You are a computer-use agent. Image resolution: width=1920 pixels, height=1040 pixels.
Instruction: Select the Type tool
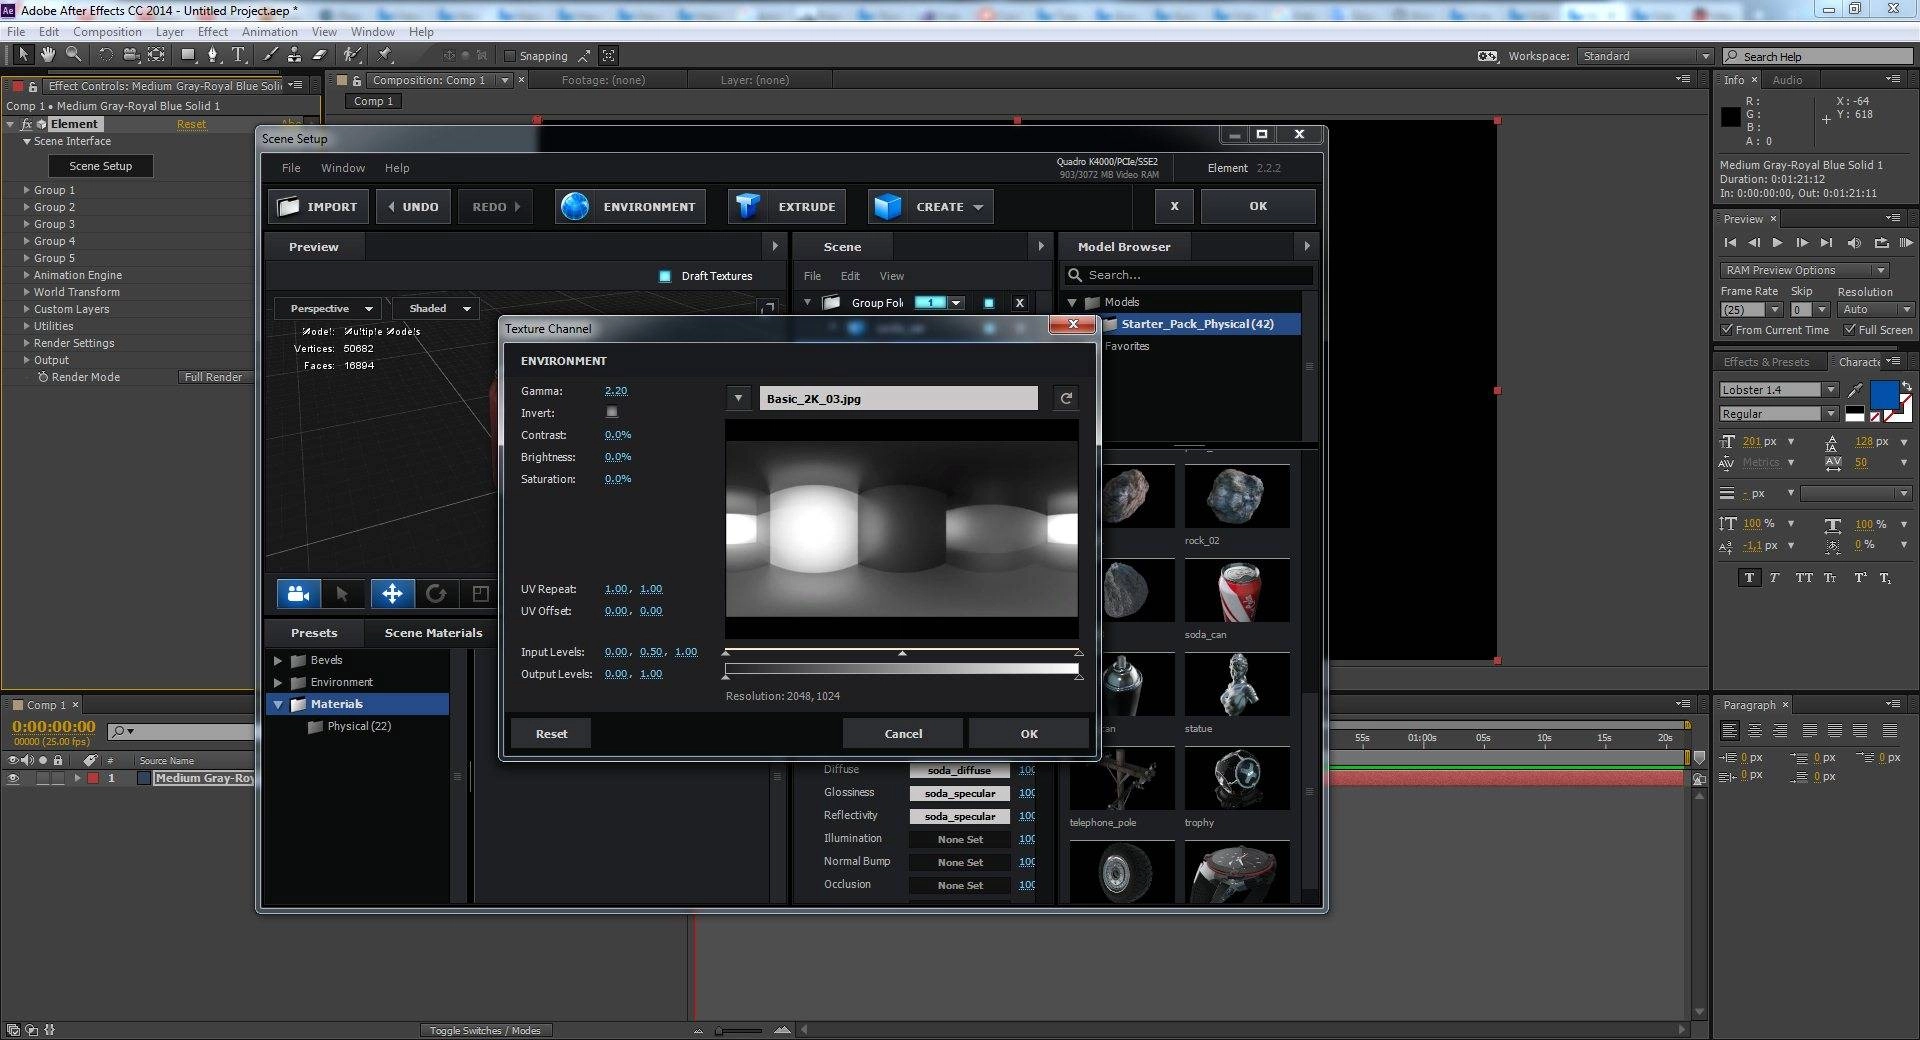238,55
